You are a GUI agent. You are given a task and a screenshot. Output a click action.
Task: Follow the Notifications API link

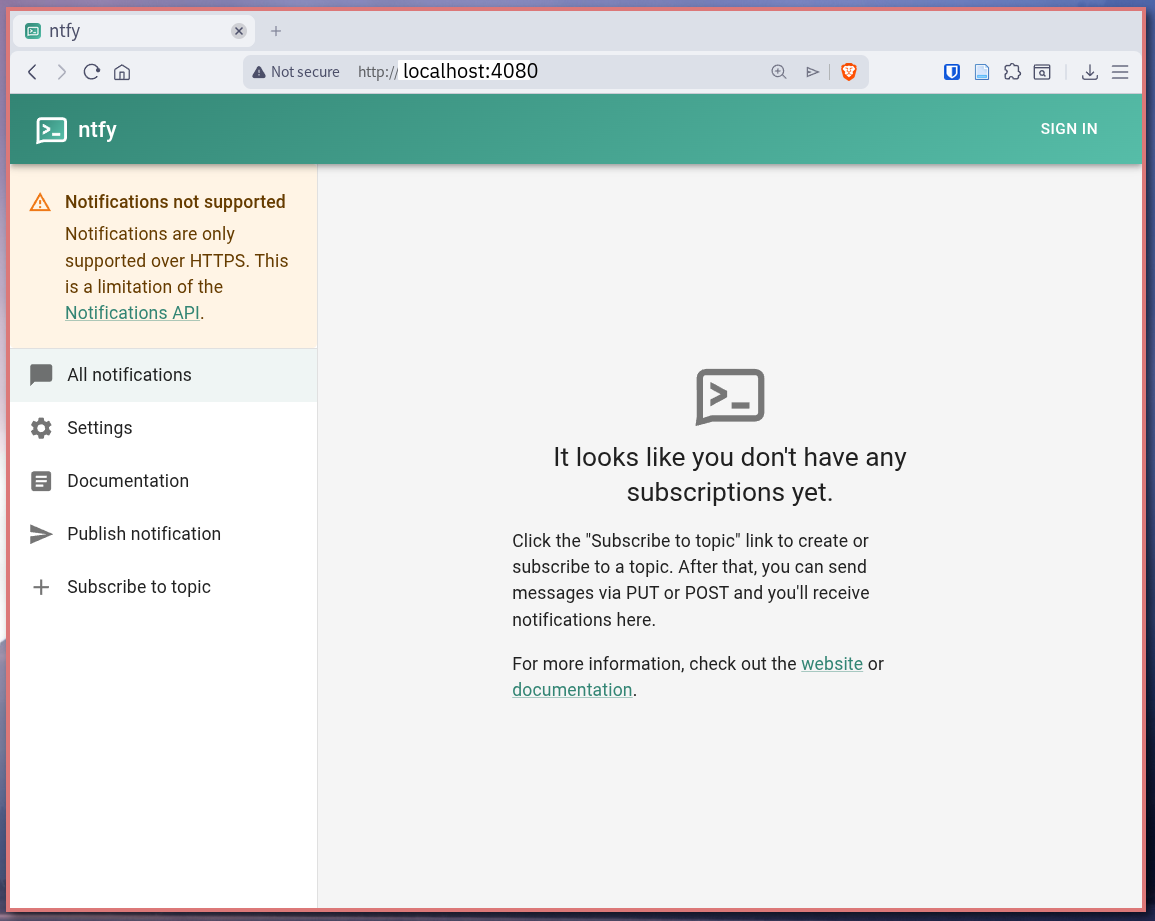coord(132,312)
